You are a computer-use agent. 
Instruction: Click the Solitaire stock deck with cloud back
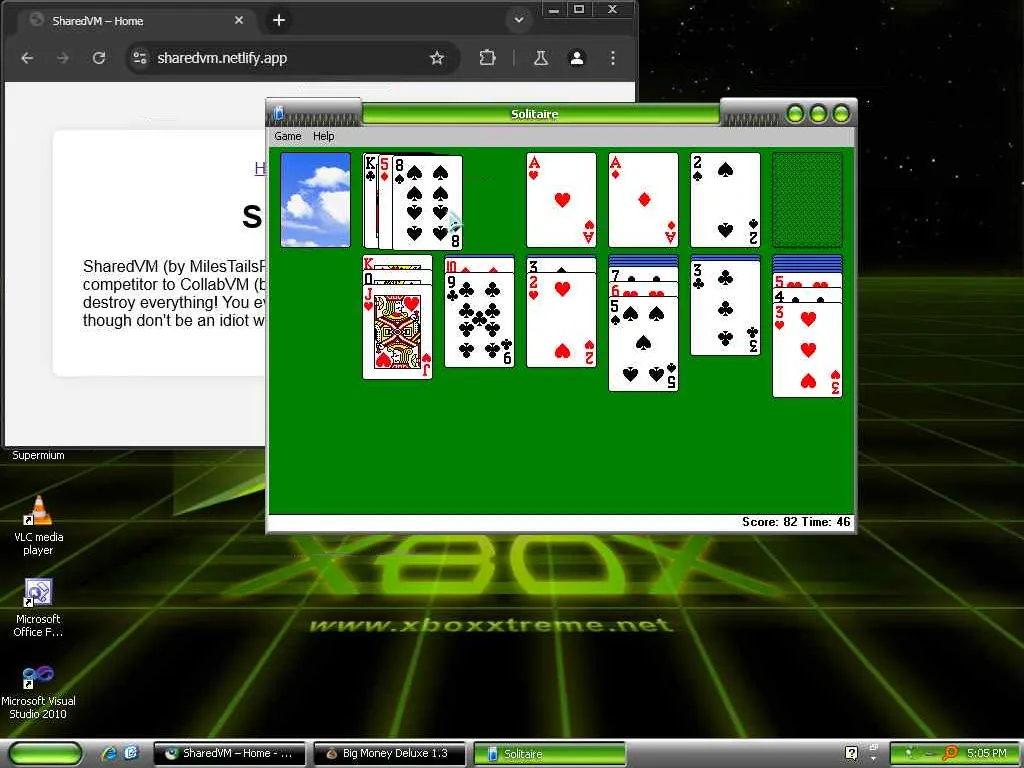[315, 200]
